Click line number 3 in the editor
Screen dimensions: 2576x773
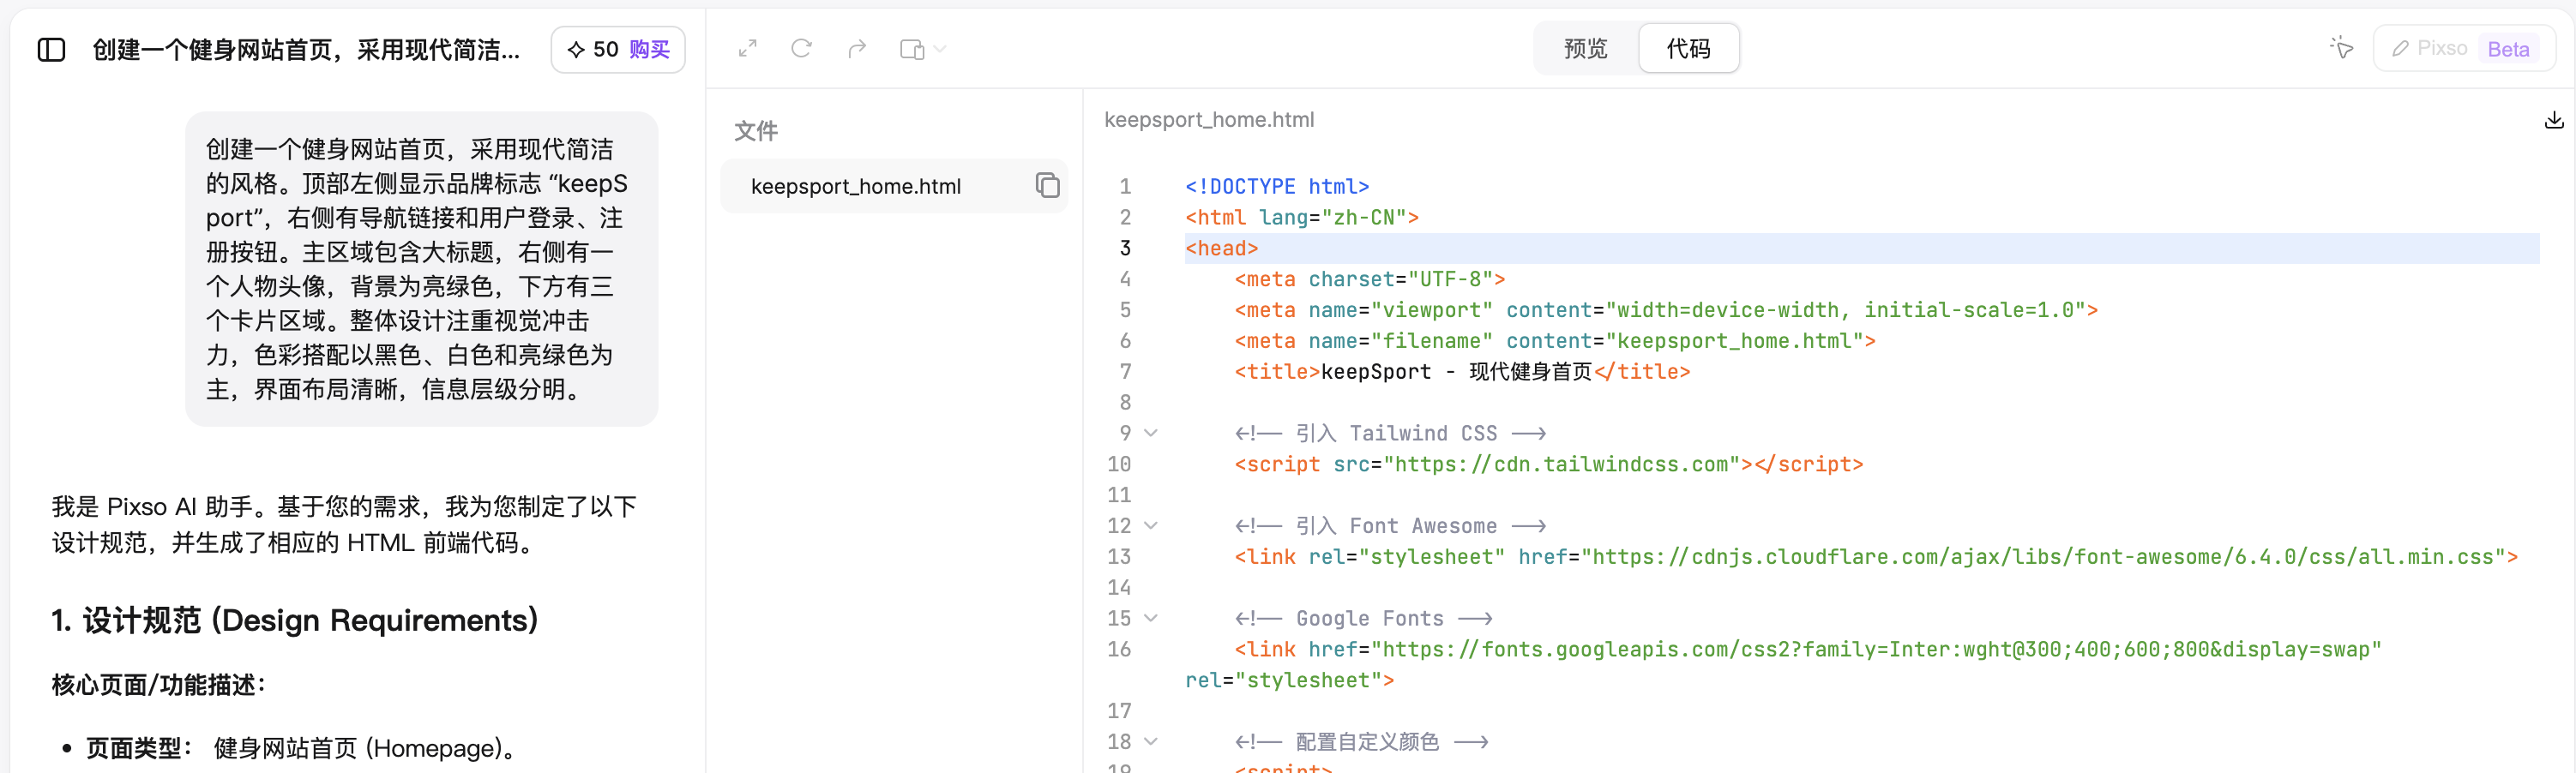pos(1125,248)
